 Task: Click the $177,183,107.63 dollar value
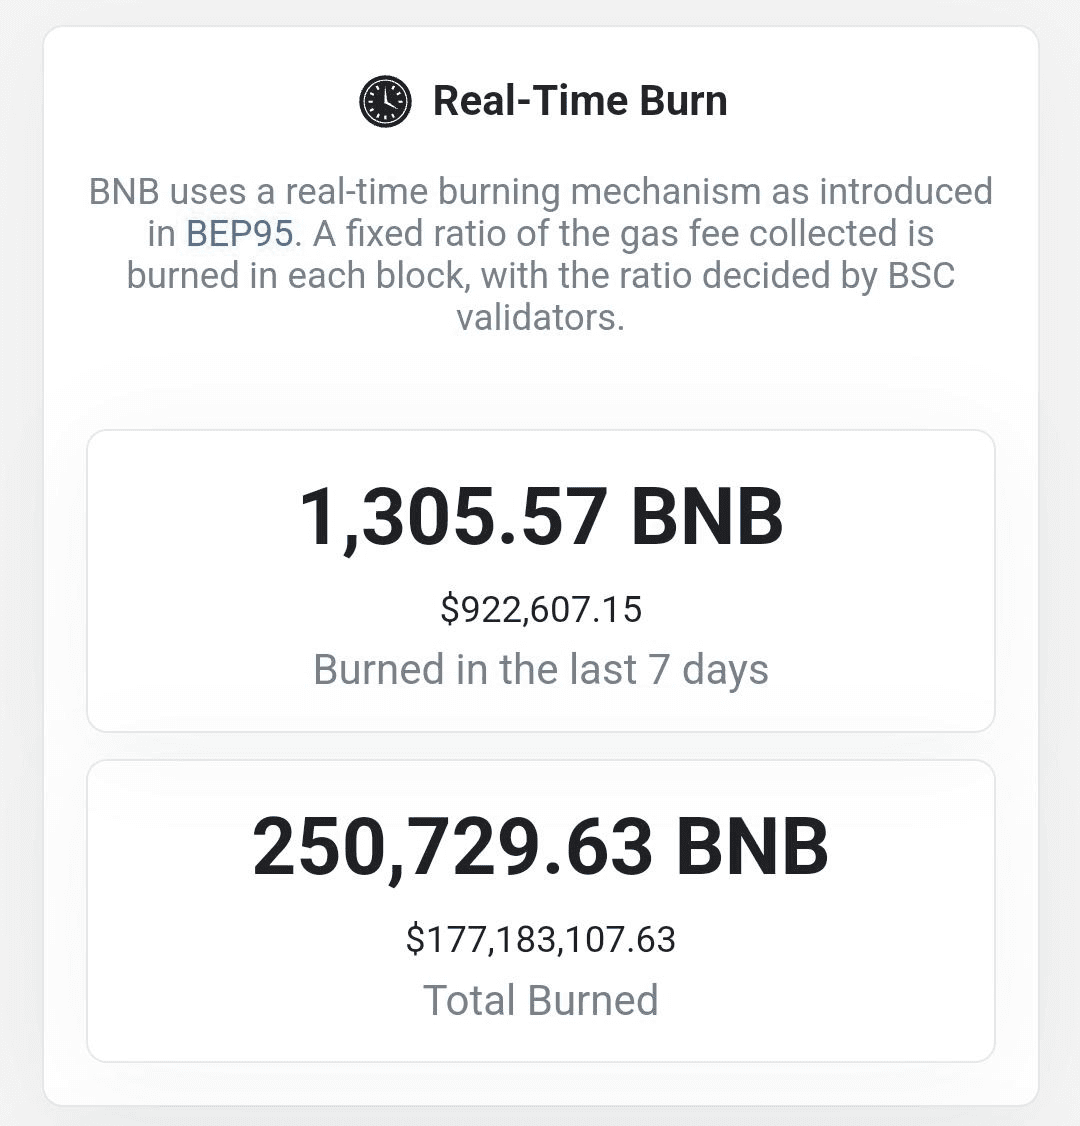click(541, 939)
